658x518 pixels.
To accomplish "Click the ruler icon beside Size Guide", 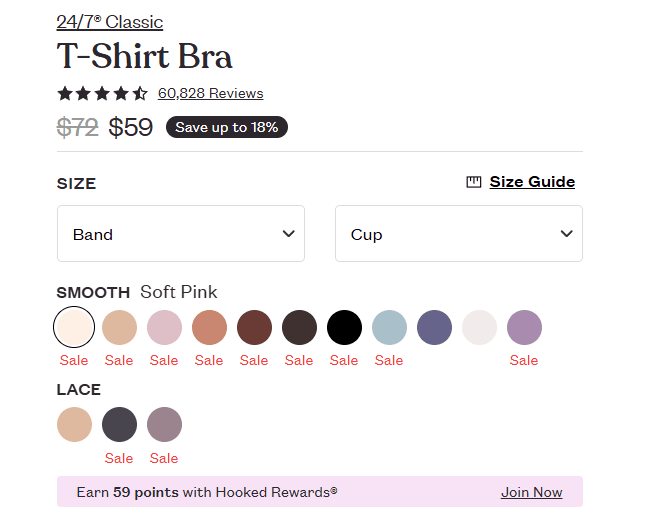I will pyautogui.click(x=474, y=182).
